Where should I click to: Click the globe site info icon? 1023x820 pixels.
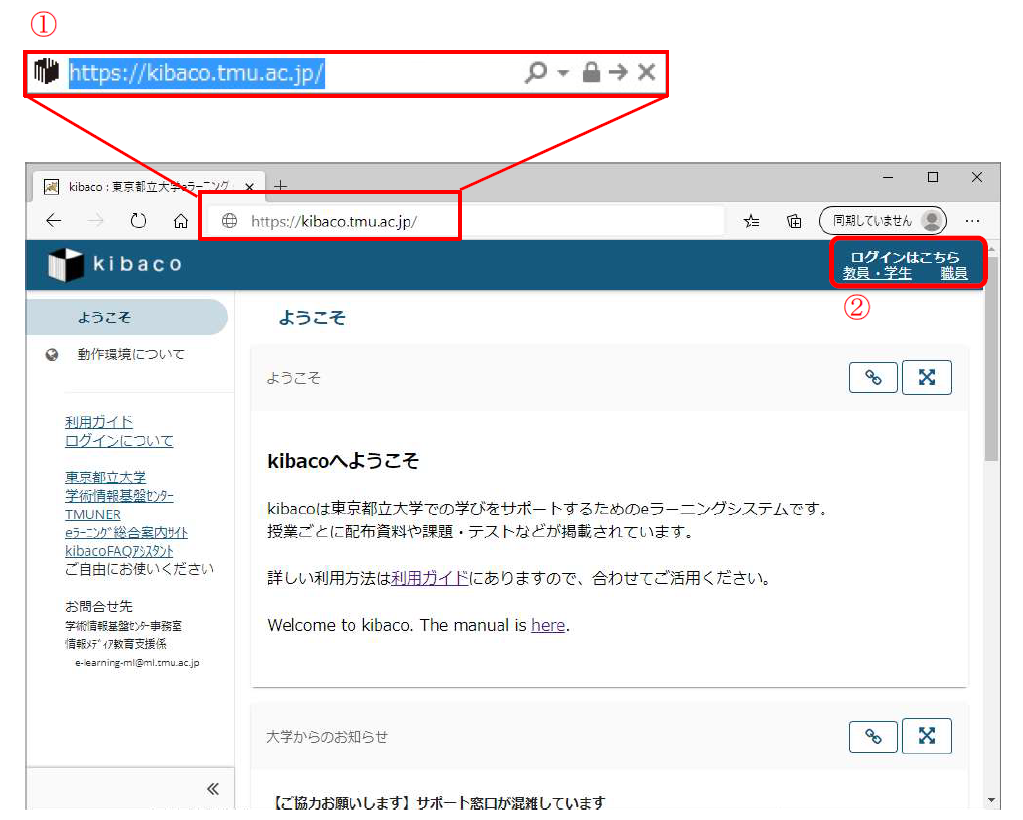pyautogui.click(x=230, y=220)
